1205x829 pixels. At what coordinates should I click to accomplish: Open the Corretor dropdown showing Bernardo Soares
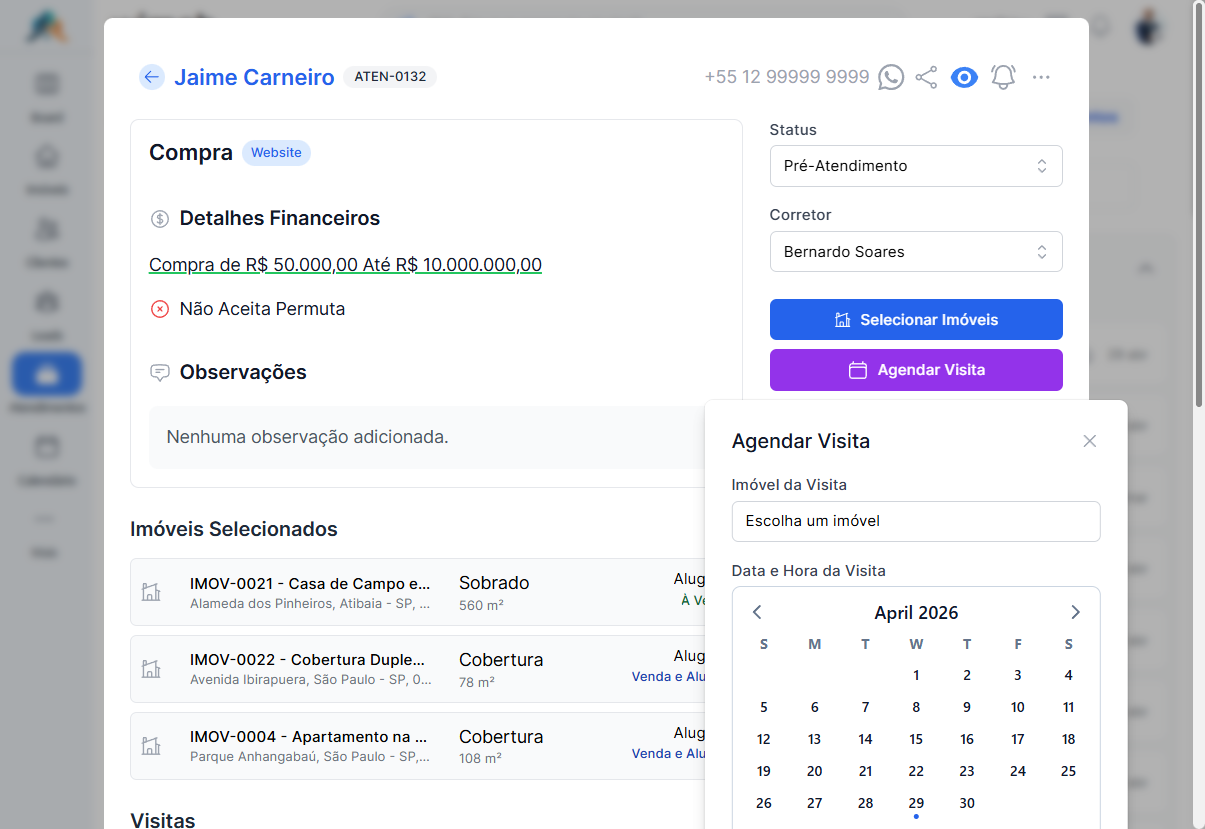916,252
